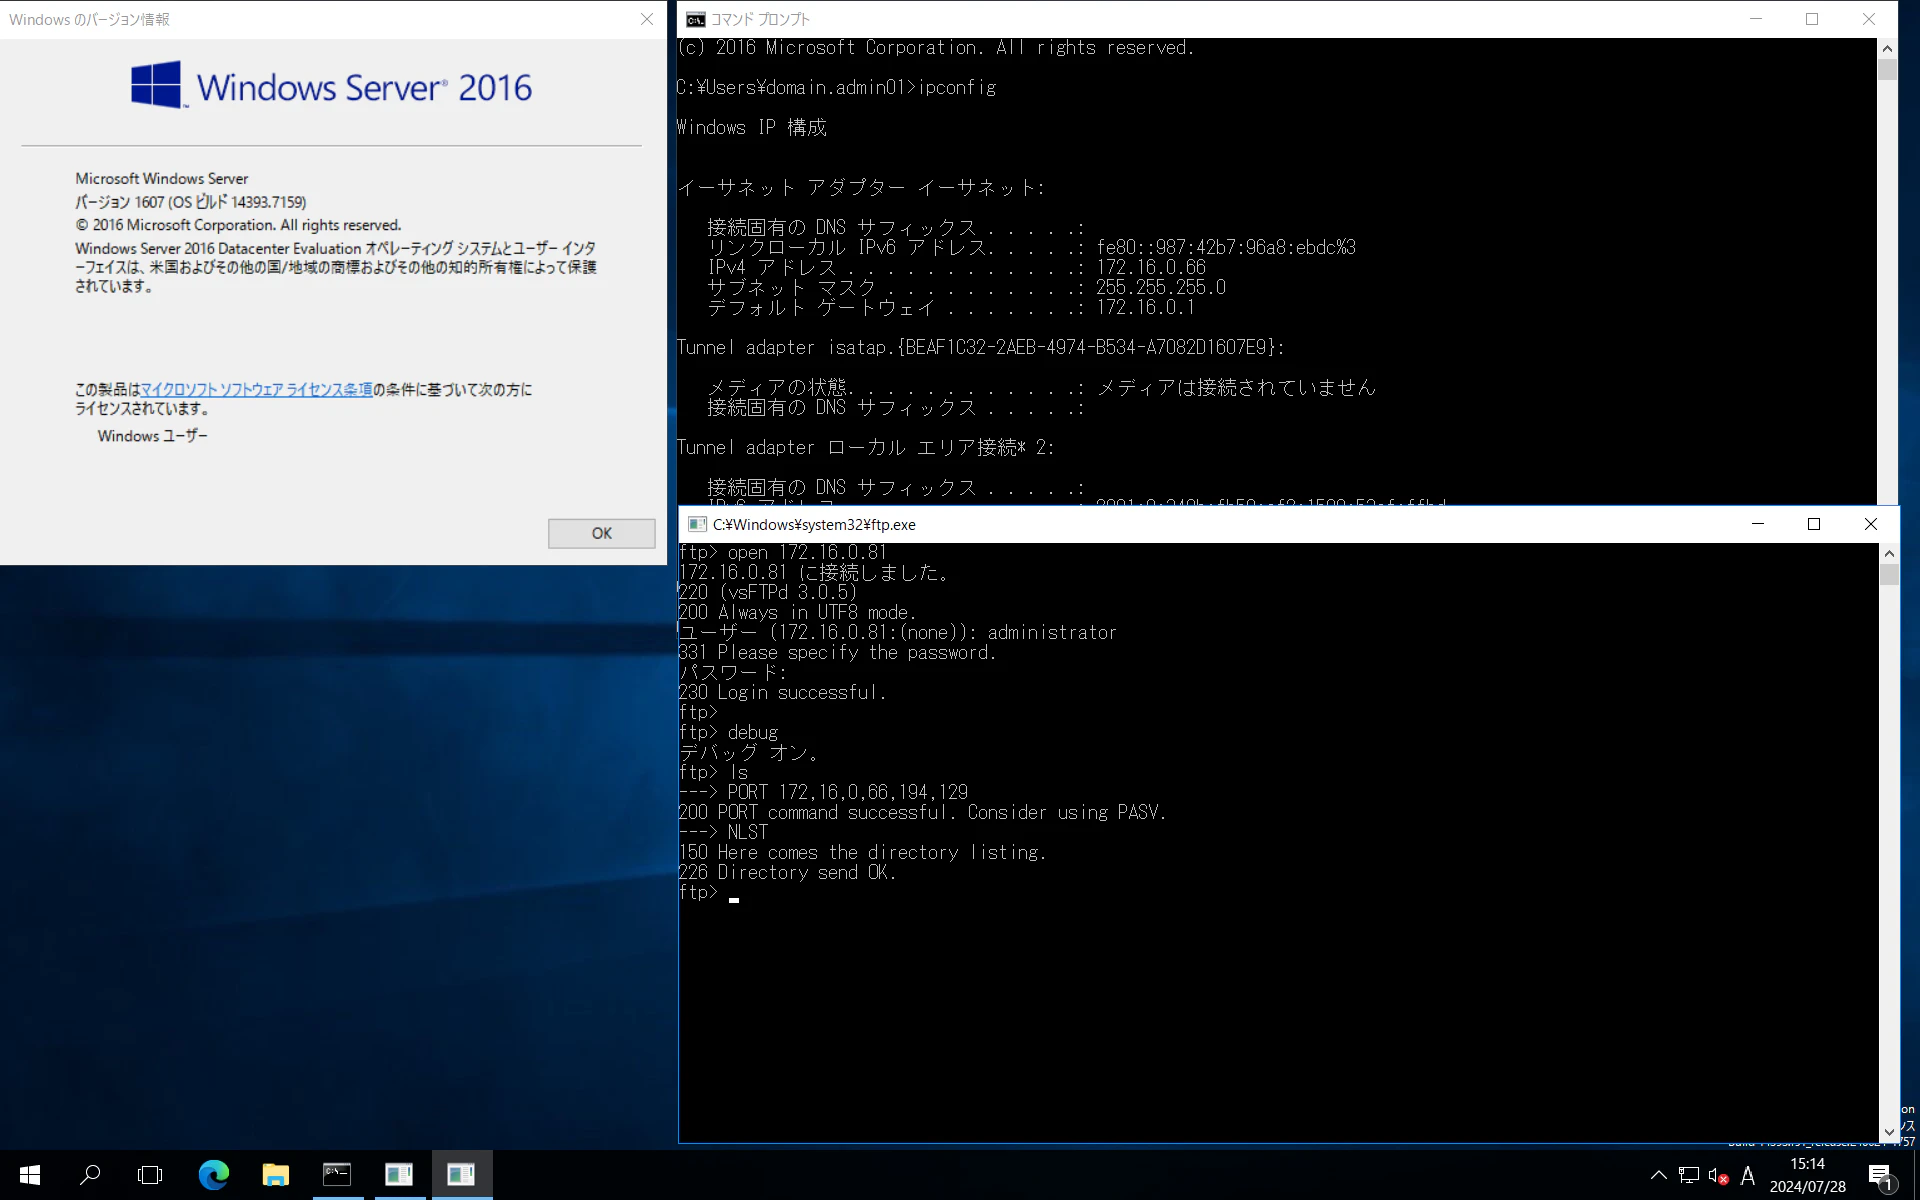Minimize the ftp.exe window
1920x1200 pixels.
tap(1758, 524)
